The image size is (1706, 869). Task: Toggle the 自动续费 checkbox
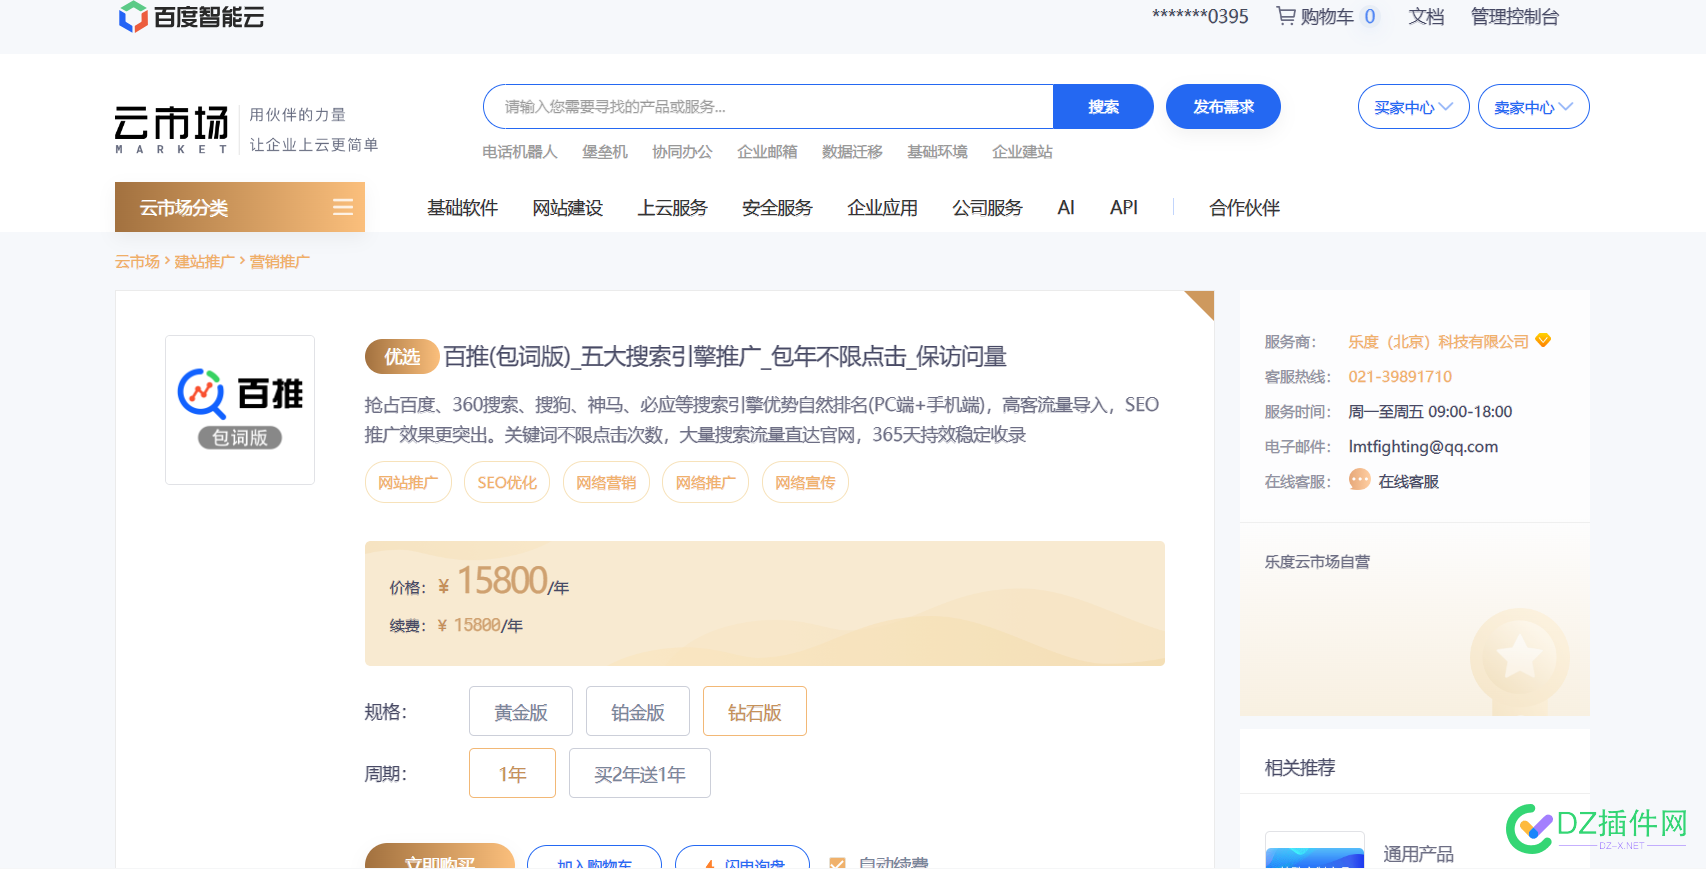pos(838,863)
